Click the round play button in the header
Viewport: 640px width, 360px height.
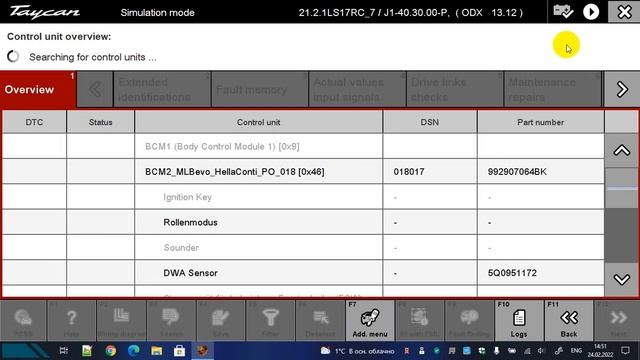click(591, 12)
